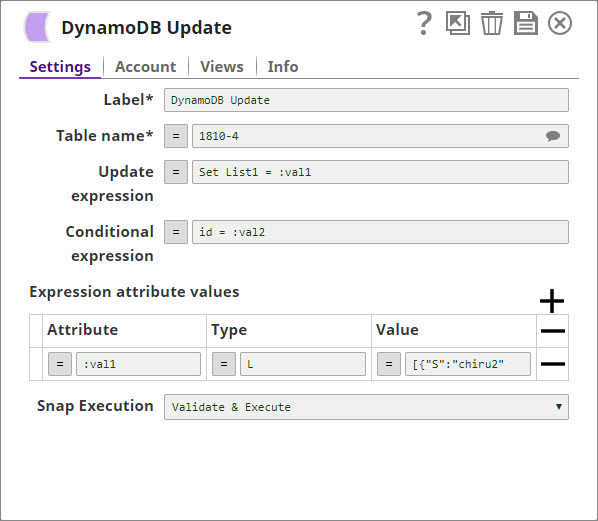Toggle expression for Conditional expression

pyautogui.click(x=176, y=232)
